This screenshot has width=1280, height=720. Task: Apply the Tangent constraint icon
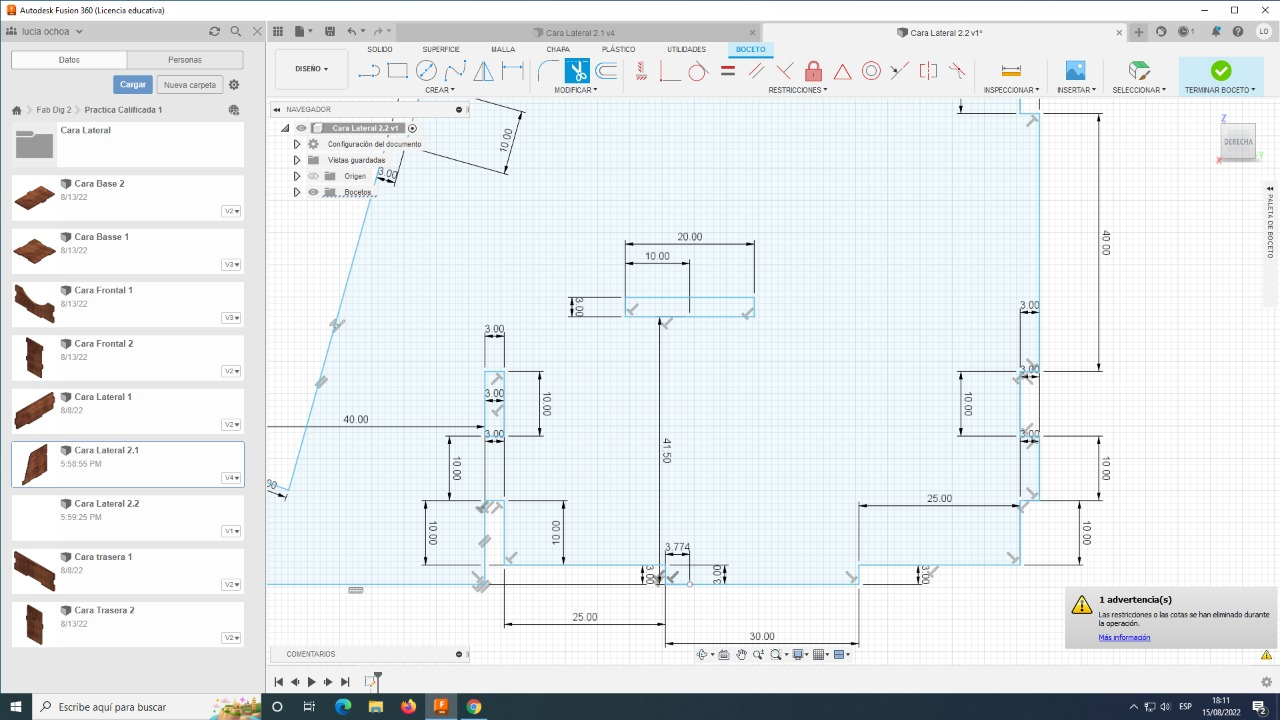click(x=698, y=71)
